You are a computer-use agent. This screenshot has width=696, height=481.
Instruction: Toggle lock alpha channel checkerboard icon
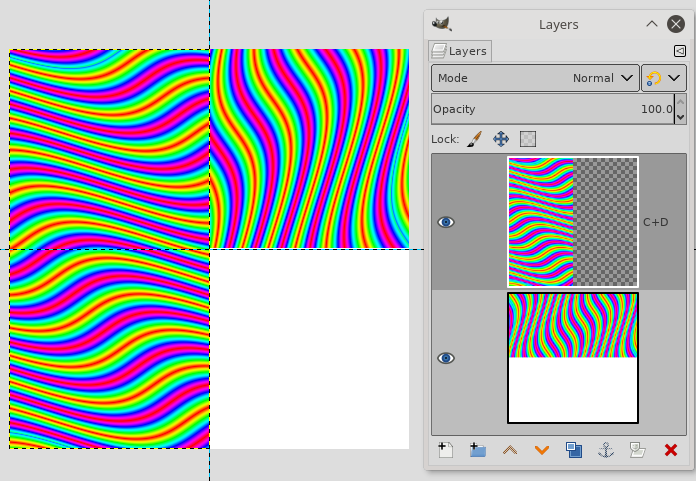[x=528, y=139]
